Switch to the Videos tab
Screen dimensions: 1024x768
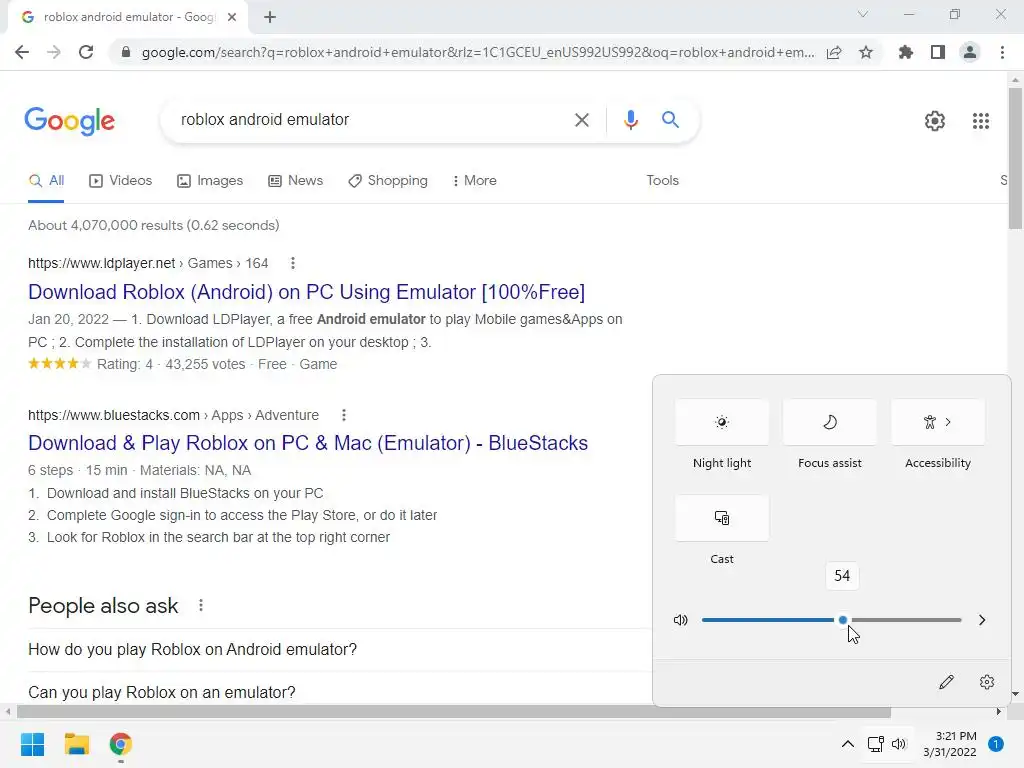[120, 181]
